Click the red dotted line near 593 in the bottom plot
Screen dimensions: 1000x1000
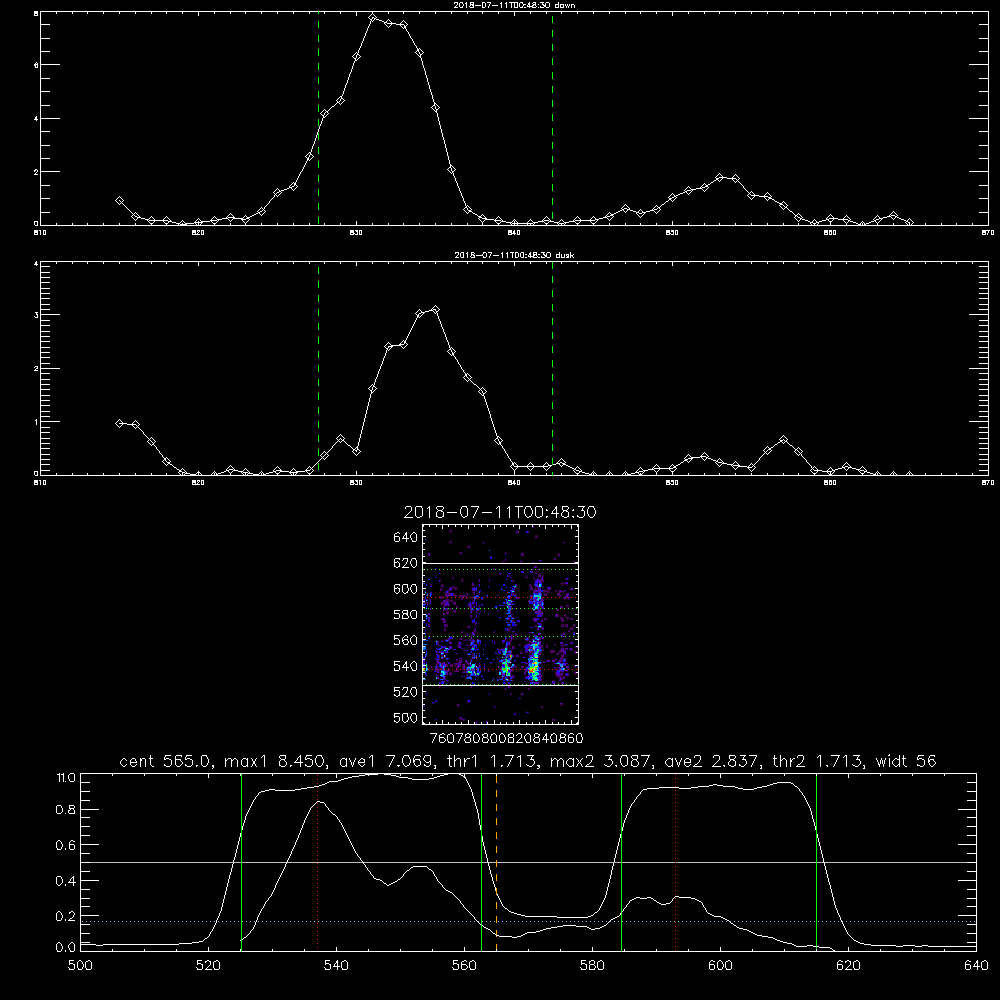click(x=675, y=862)
